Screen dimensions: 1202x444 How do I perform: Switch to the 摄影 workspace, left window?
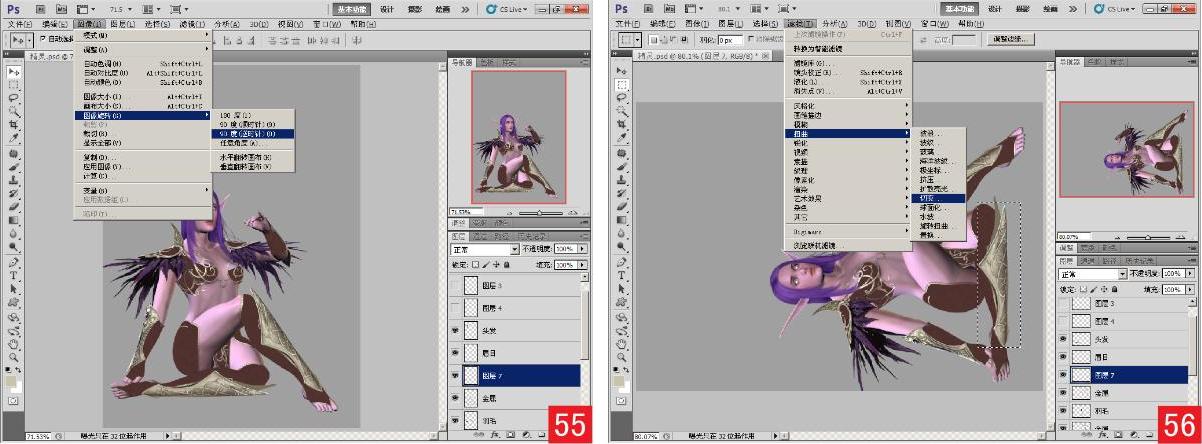click(x=413, y=8)
